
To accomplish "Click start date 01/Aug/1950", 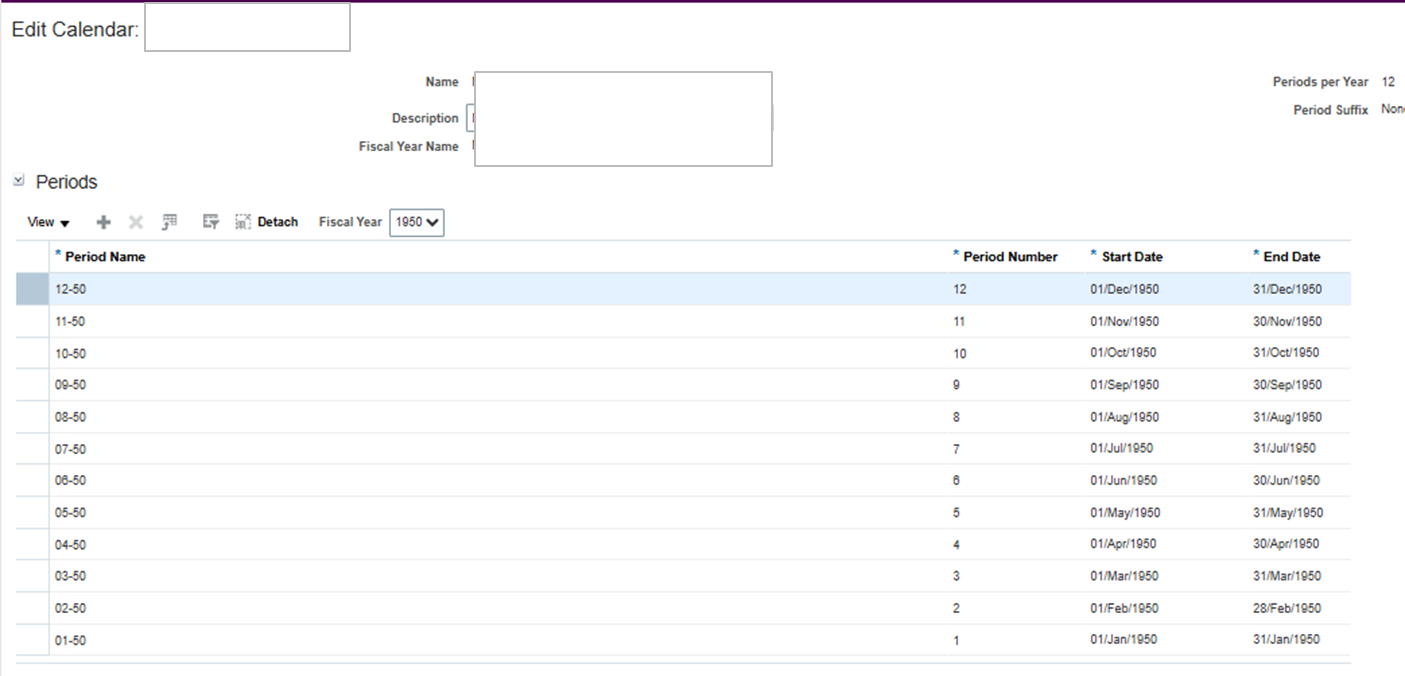I will pyautogui.click(x=1124, y=417).
